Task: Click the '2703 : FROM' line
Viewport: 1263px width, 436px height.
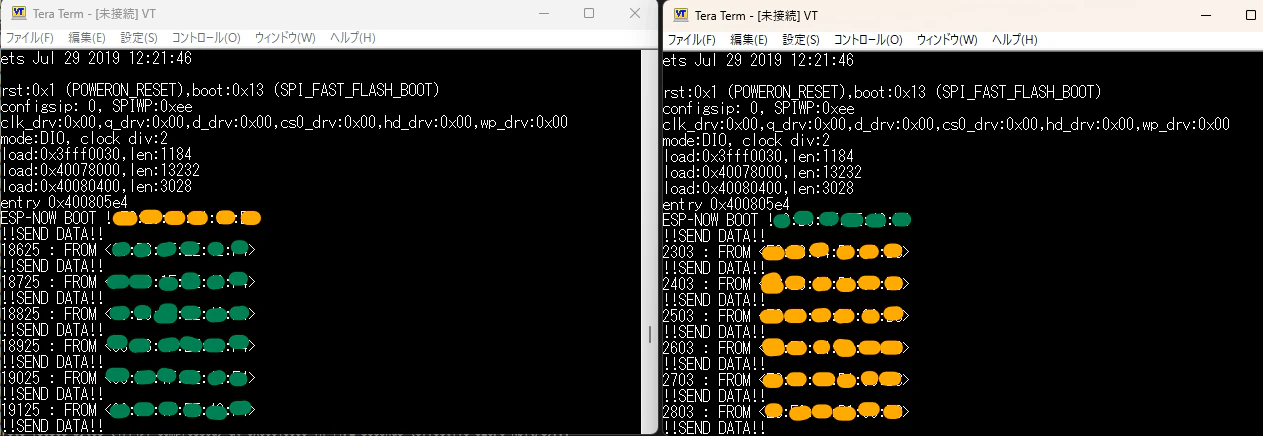Action: pos(786,380)
